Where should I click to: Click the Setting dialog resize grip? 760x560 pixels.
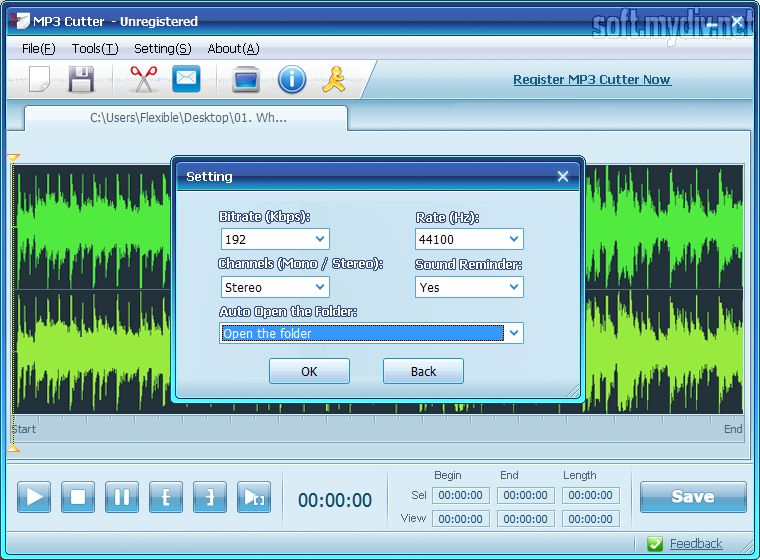pyautogui.click(x=573, y=391)
